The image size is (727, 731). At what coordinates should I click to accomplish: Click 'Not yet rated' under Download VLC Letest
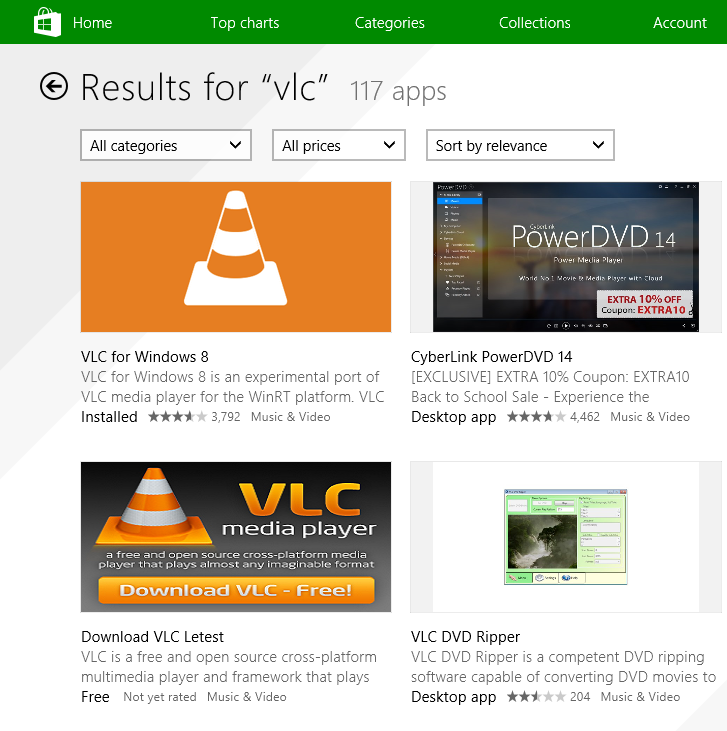tap(159, 697)
